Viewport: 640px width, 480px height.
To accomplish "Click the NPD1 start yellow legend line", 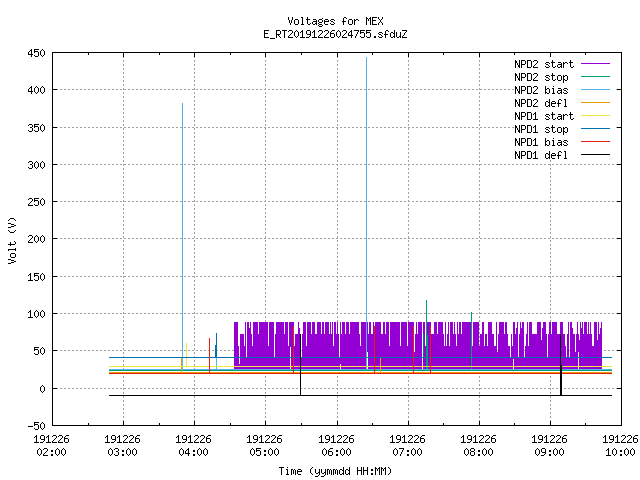I will click(x=595, y=116).
